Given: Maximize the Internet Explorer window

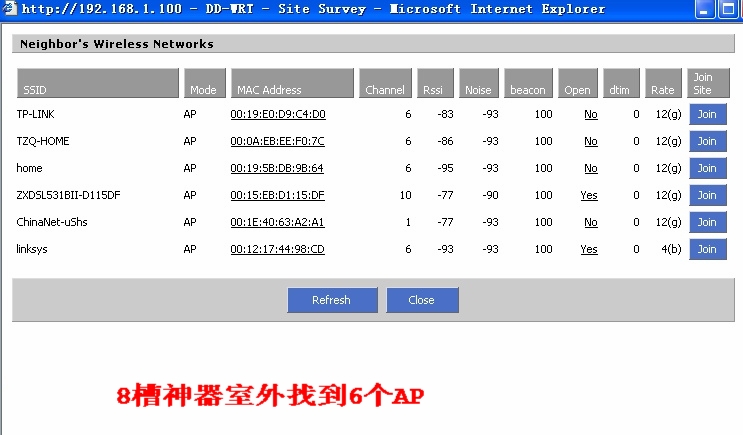Looking at the screenshot, I should click(x=727, y=9).
